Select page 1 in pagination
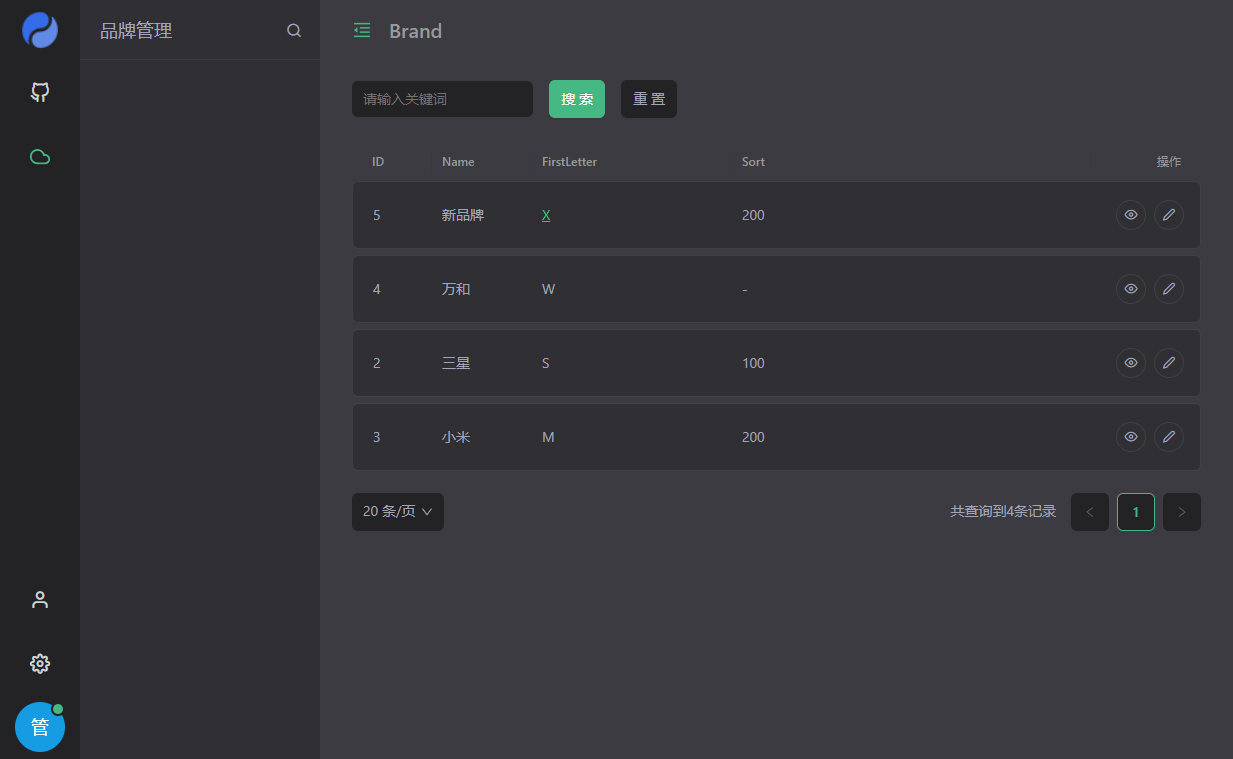The image size is (1233, 759). 1135,512
